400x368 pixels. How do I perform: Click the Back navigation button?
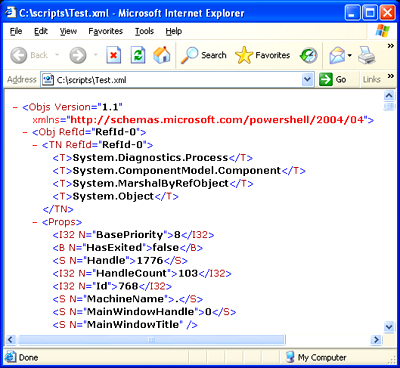point(29,55)
